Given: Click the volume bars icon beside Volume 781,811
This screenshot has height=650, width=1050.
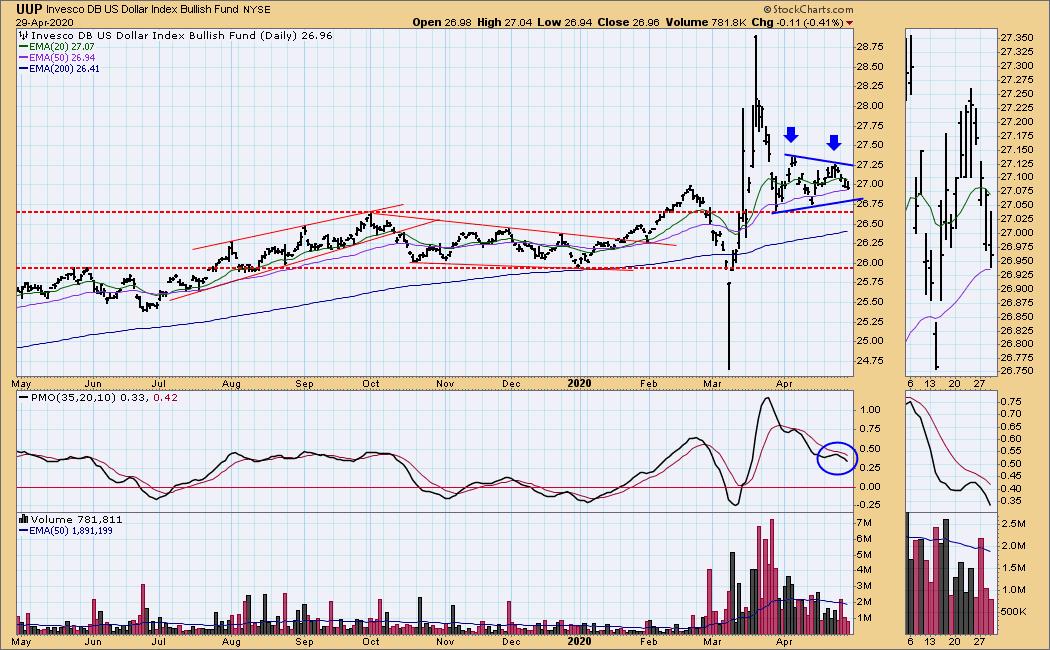Looking at the screenshot, I should 24,519.
